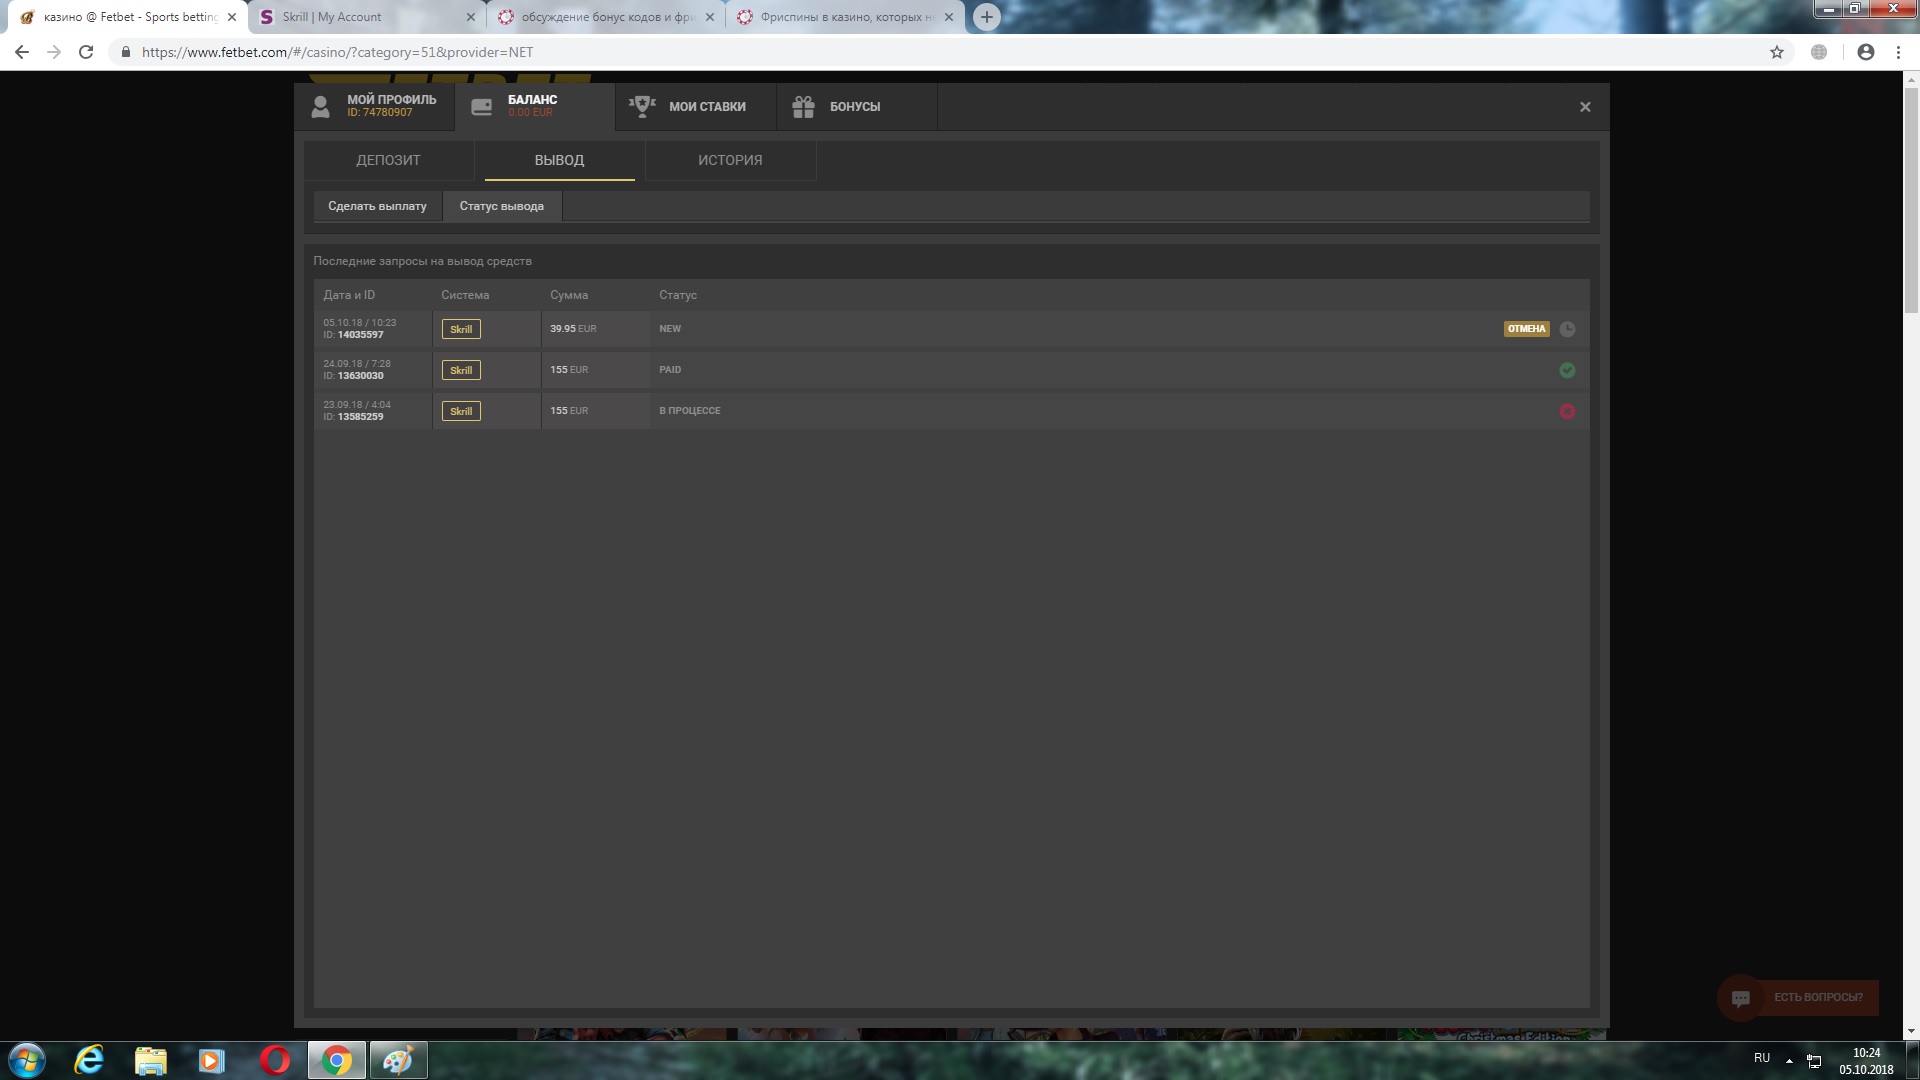Click the user icon next to Мой профиль
Viewport: 1920px width, 1080px height.
point(320,107)
